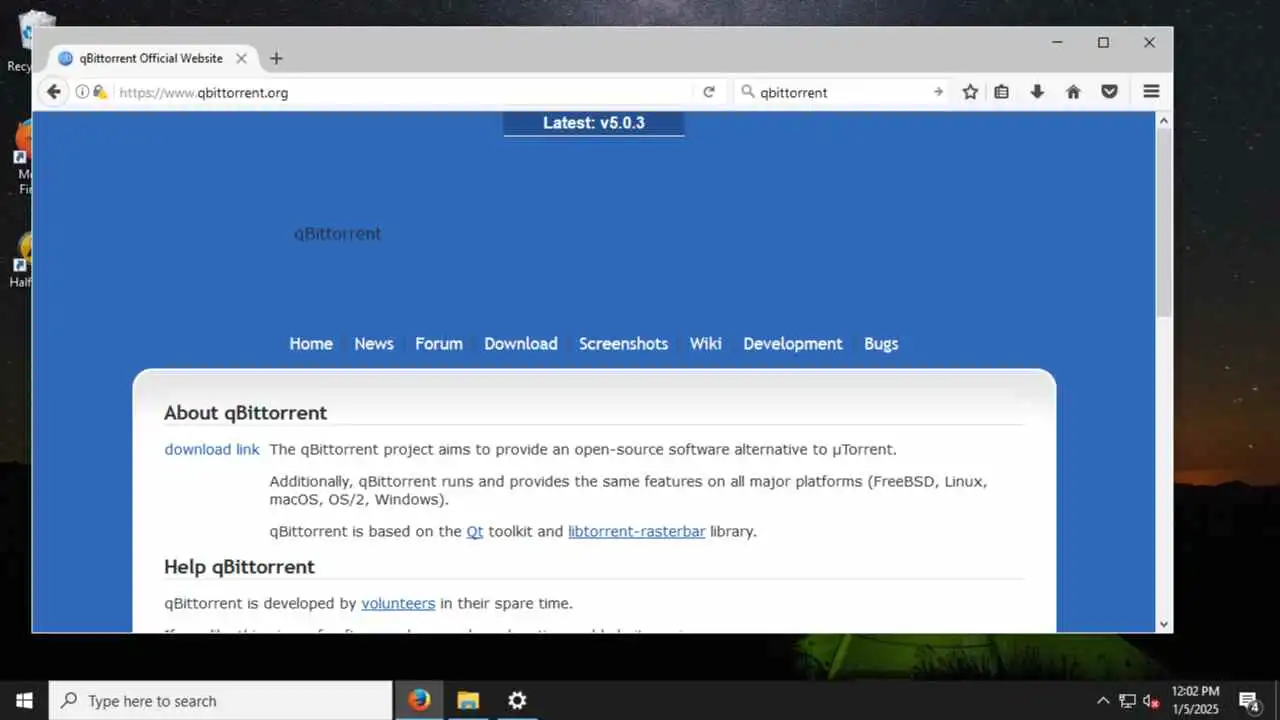Click the Latest: v5.0.3 banner
The width and height of the screenshot is (1280, 720).
pyautogui.click(x=594, y=123)
